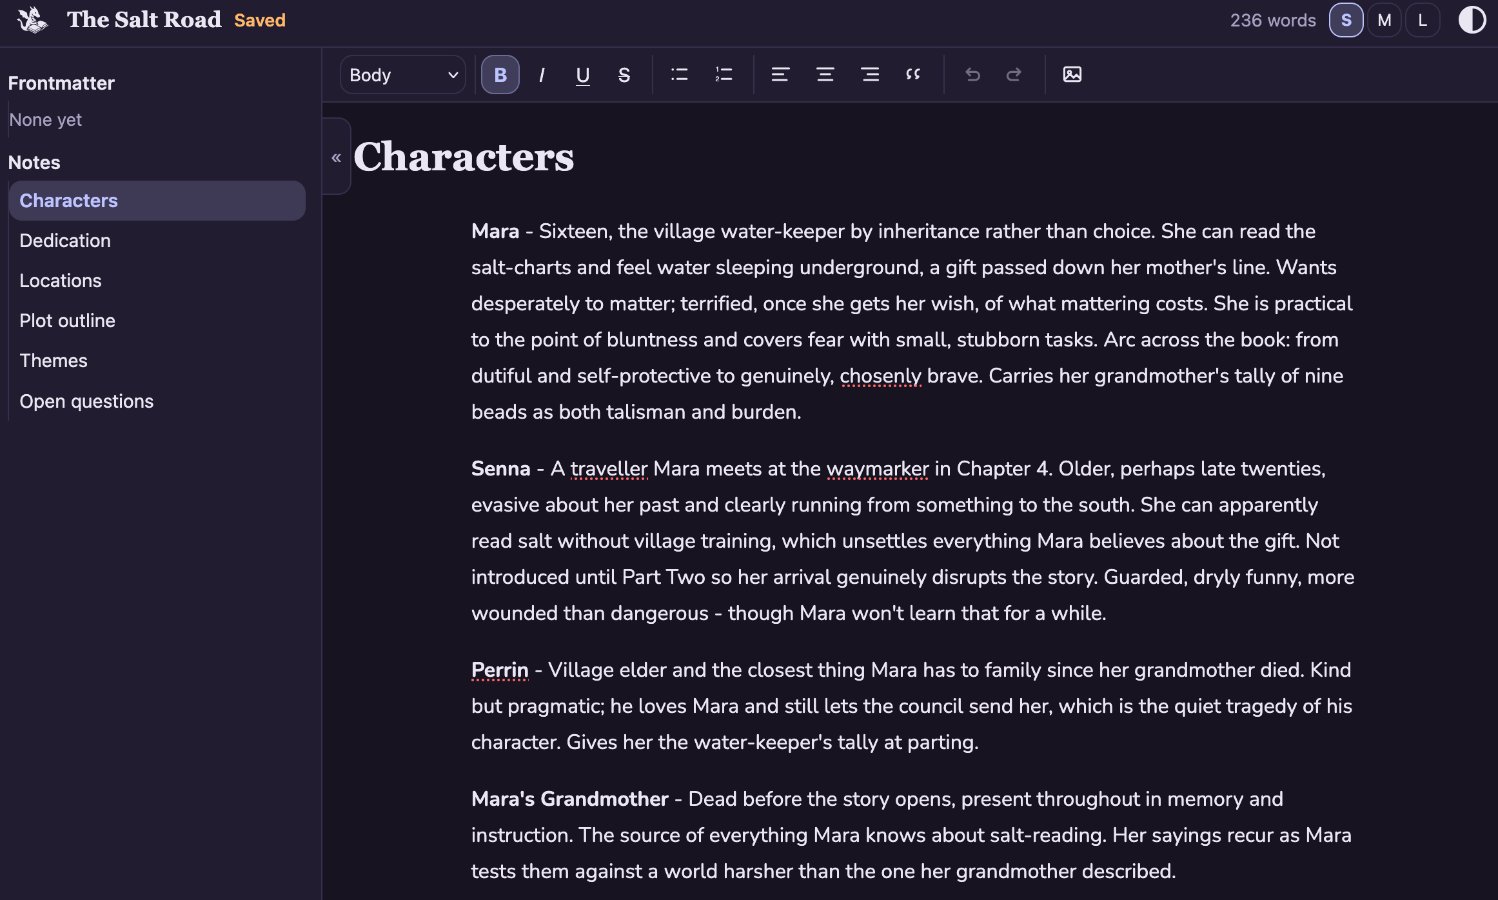Open the Characters note
This screenshot has width=1498, height=900.
(157, 200)
